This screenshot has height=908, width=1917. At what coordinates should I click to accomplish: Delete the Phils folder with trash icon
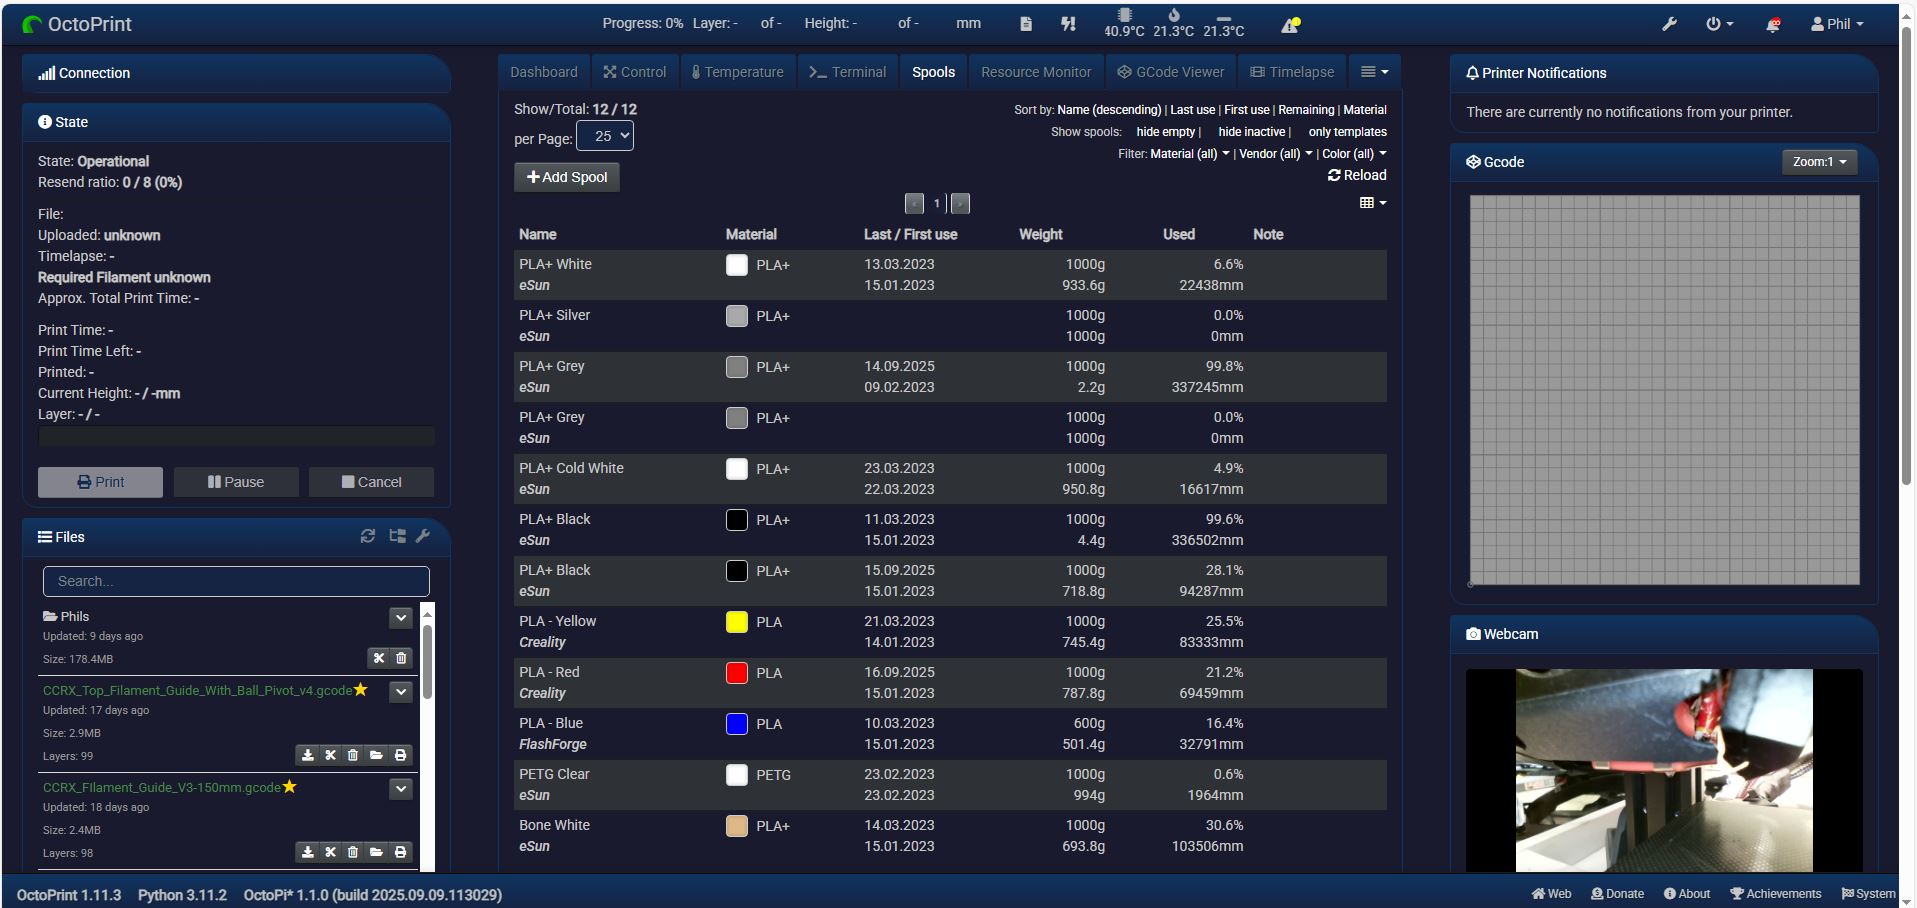click(401, 658)
